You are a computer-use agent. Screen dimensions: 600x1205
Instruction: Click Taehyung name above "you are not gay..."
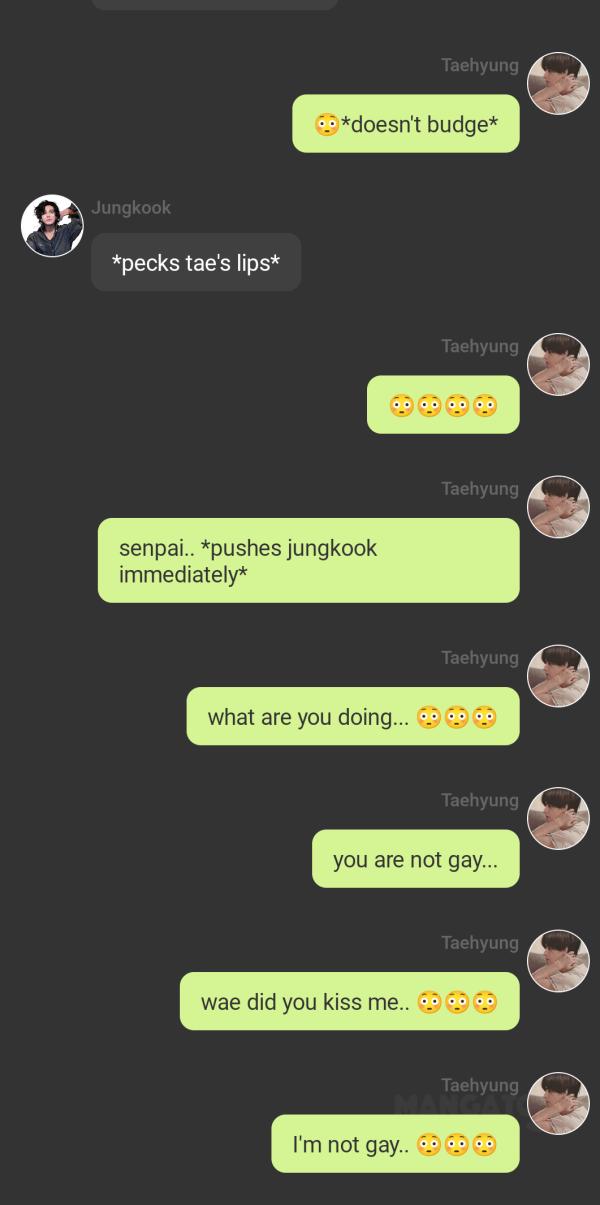[x=480, y=801]
